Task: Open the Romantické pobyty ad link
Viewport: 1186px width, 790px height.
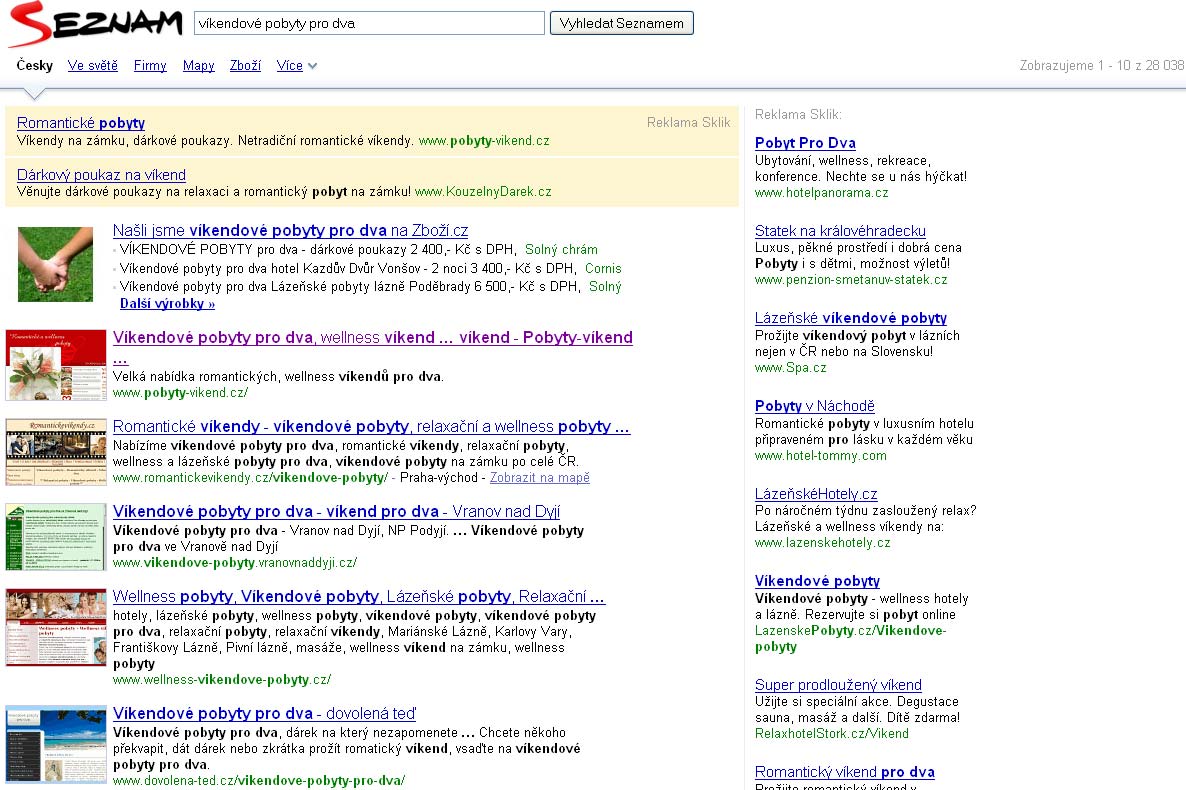Action: point(81,123)
